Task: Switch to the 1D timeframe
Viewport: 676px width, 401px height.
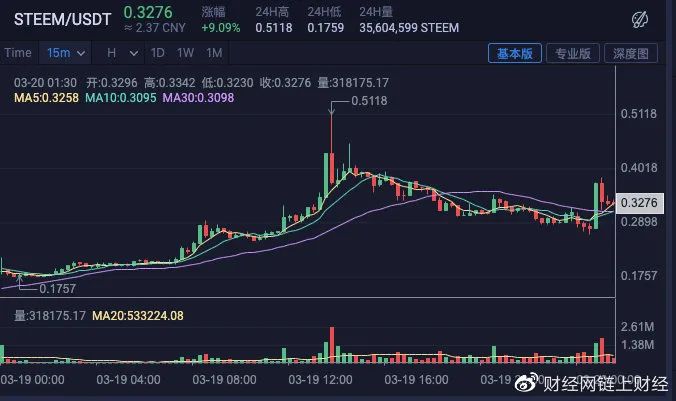Action: click(157, 53)
